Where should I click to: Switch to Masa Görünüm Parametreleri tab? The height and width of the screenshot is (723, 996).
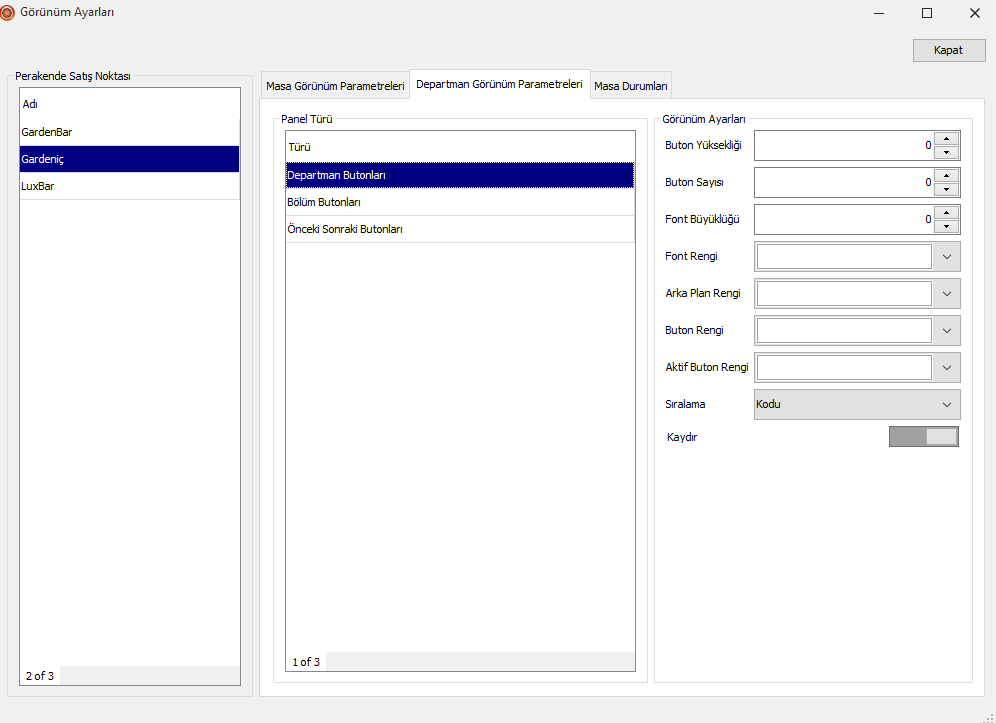335,86
